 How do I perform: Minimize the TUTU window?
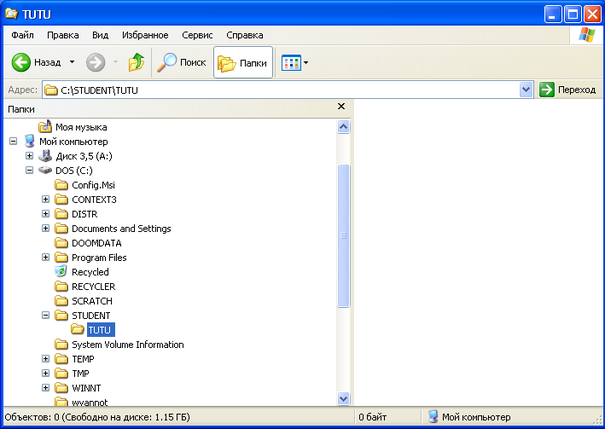point(553,15)
